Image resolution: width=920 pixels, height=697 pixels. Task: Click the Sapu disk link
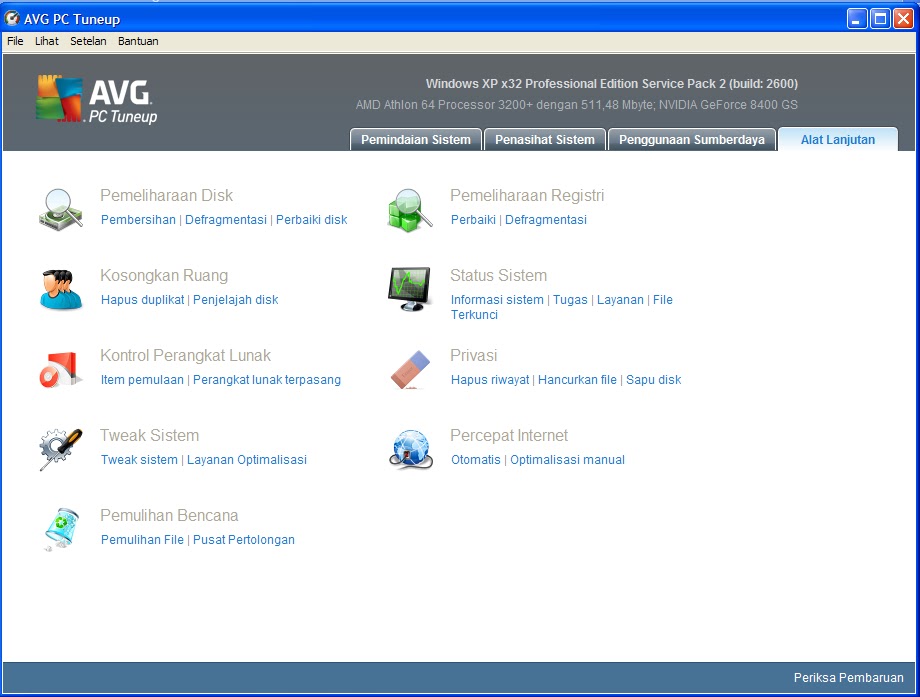(654, 380)
